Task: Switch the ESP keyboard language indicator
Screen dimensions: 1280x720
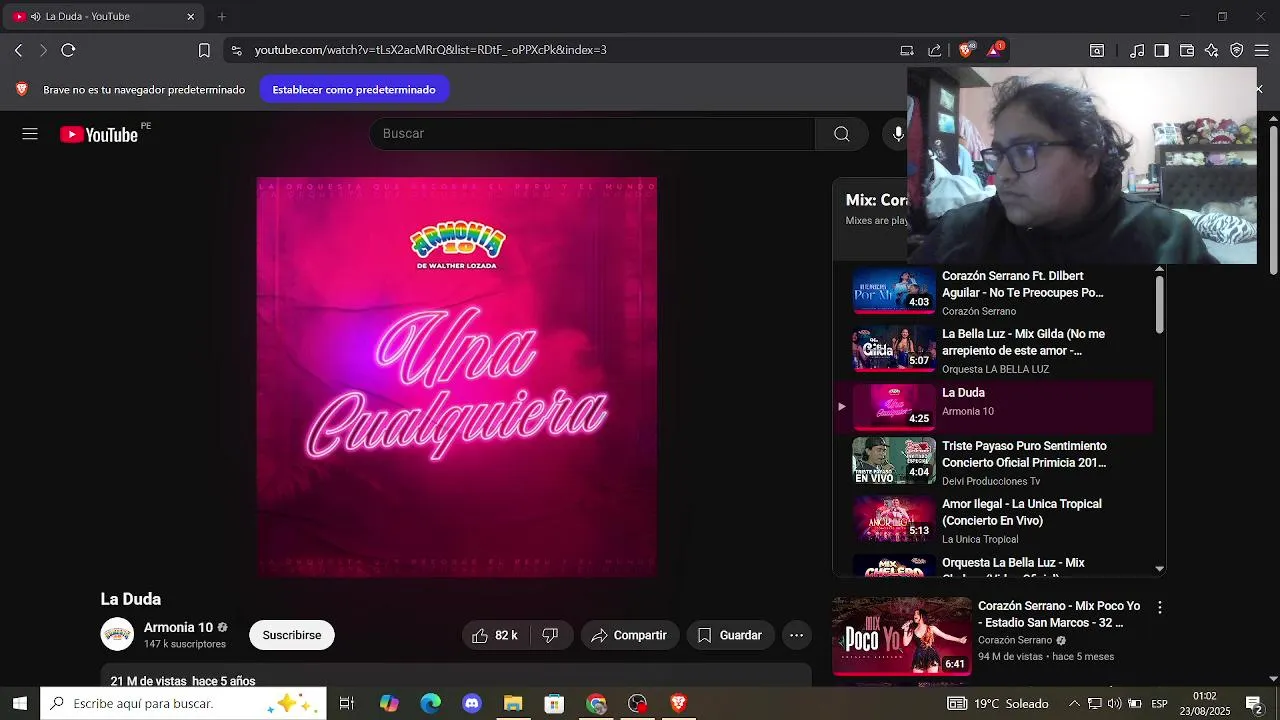Action: (1160, 704)
